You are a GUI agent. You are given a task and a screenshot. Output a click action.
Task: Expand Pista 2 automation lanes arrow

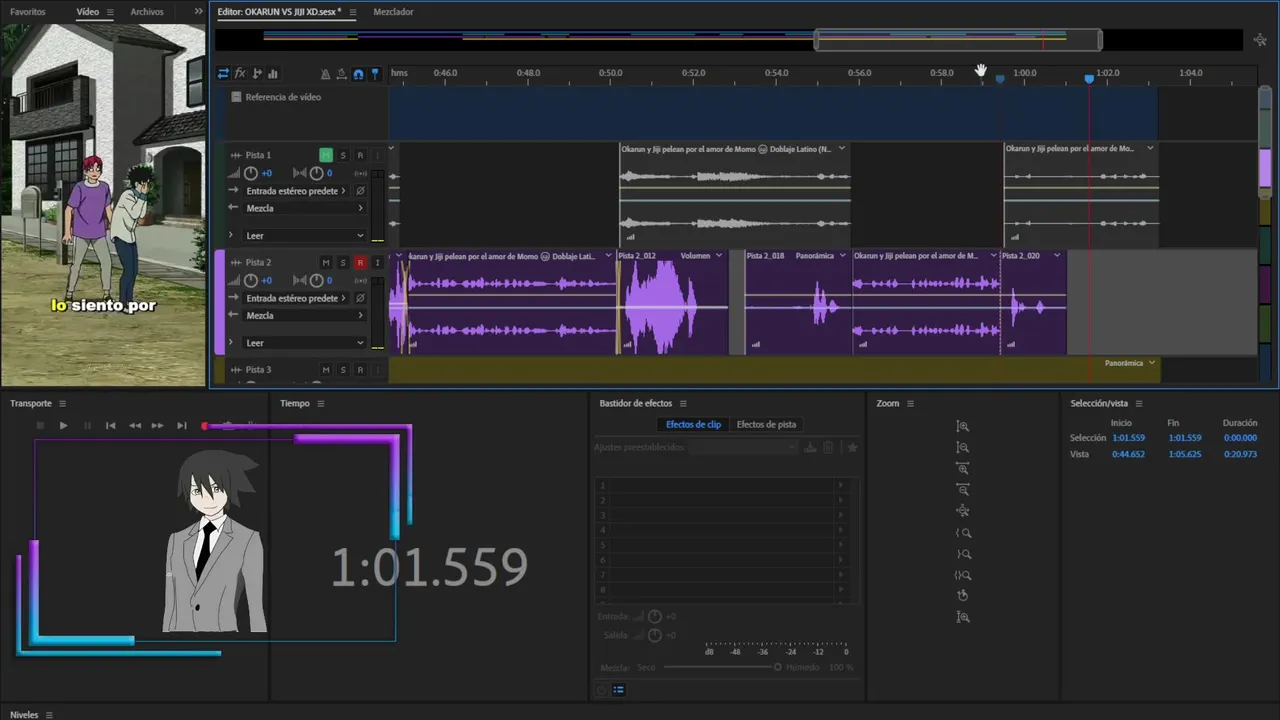point(231,343)
